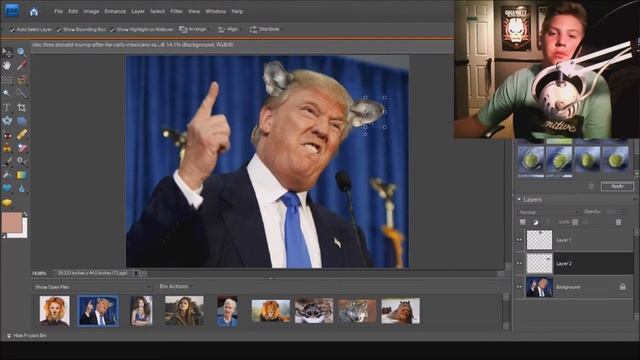Select the Spot Healing bandage tool
Viewport: 640px width, 360px height.
pyautogui.click(x=21, y=135)
